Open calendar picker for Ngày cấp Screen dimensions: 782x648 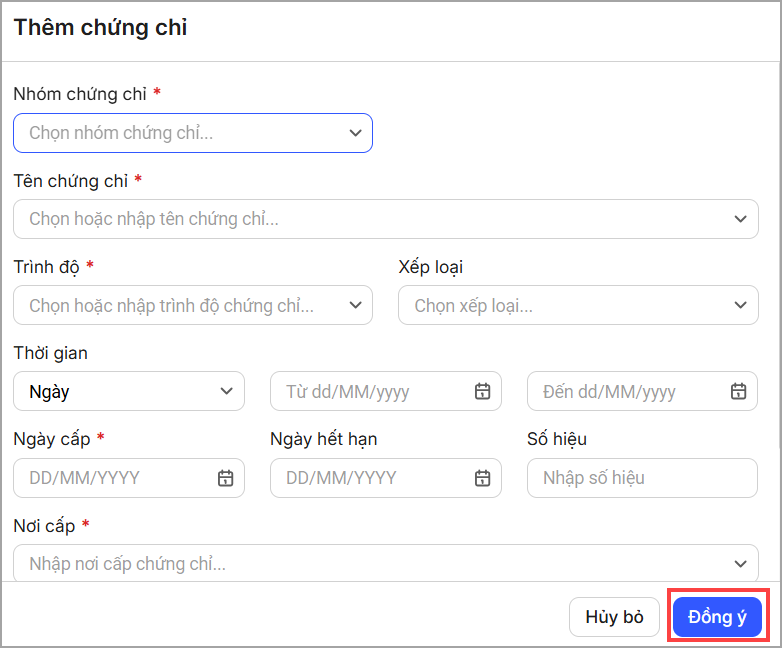click(225, 478)
